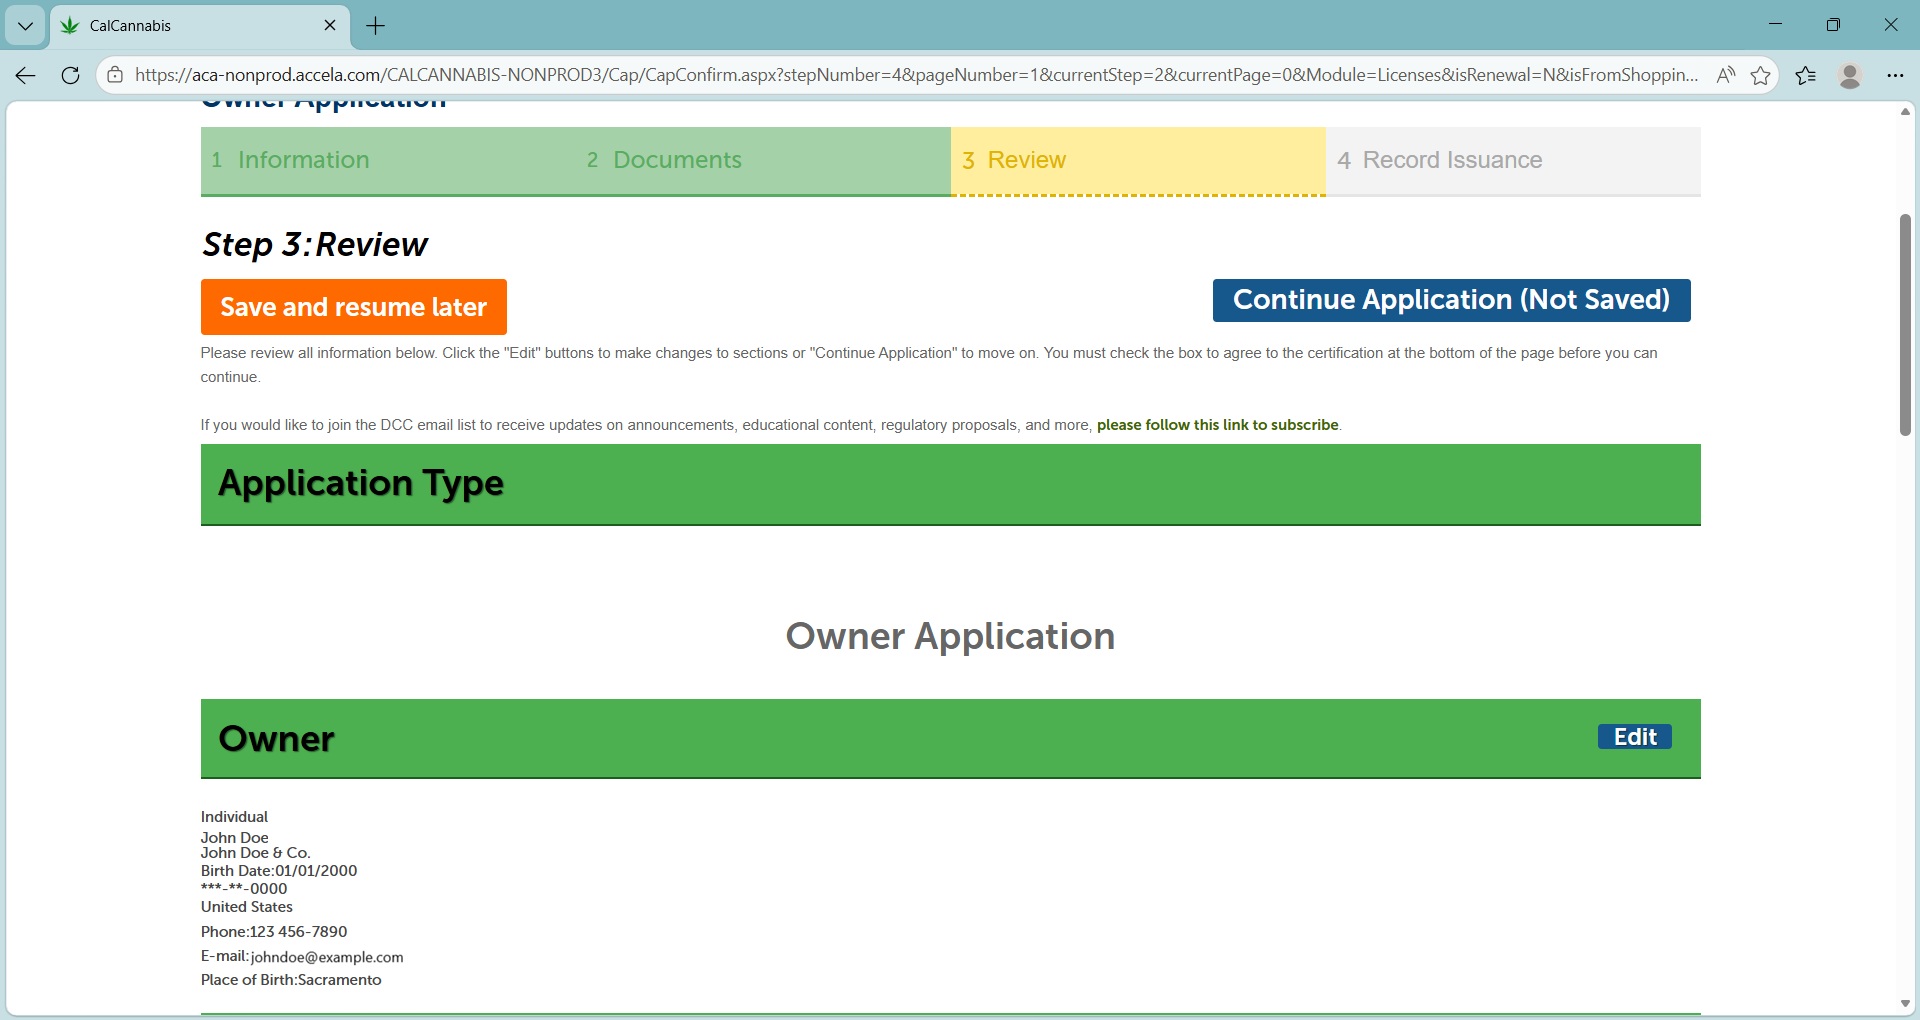Click the United States text
Viewport: 1920px width, 1020px height.
click(247, 907)
